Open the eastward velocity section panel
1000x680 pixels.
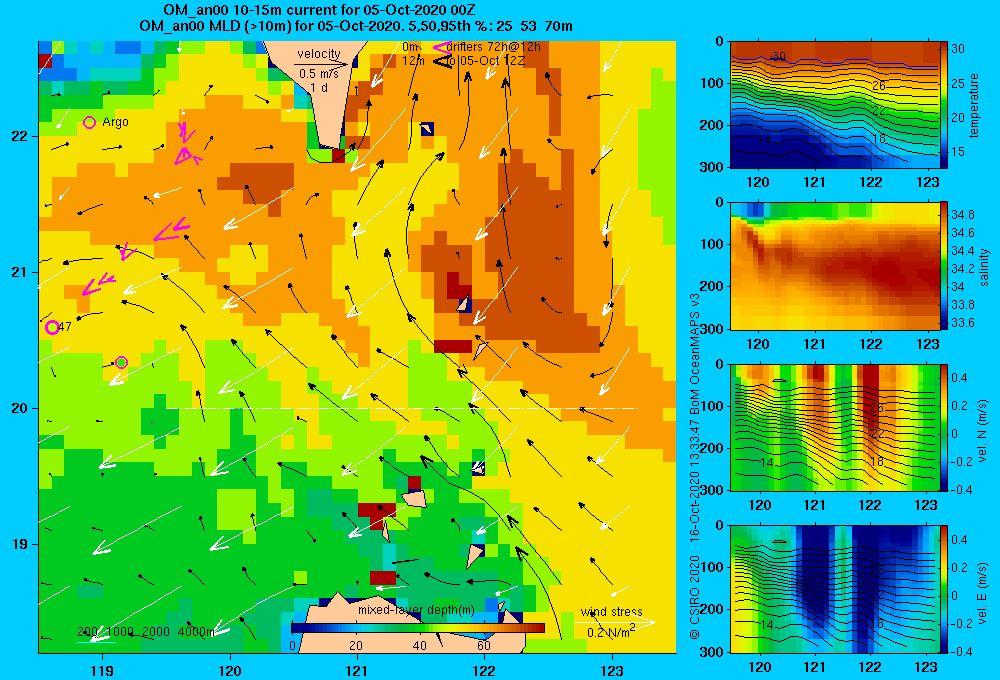click(x=834, y=589)
